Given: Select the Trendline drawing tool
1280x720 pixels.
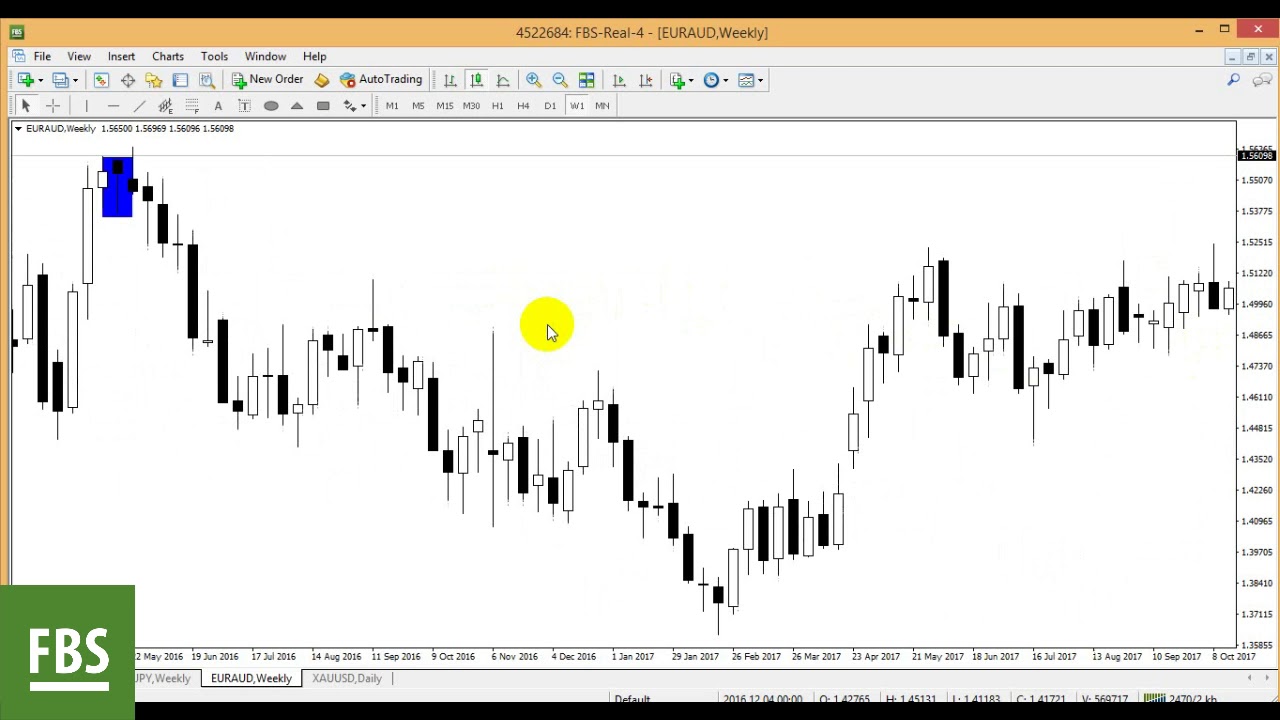Looking at the screenshot, I should 139,106.
